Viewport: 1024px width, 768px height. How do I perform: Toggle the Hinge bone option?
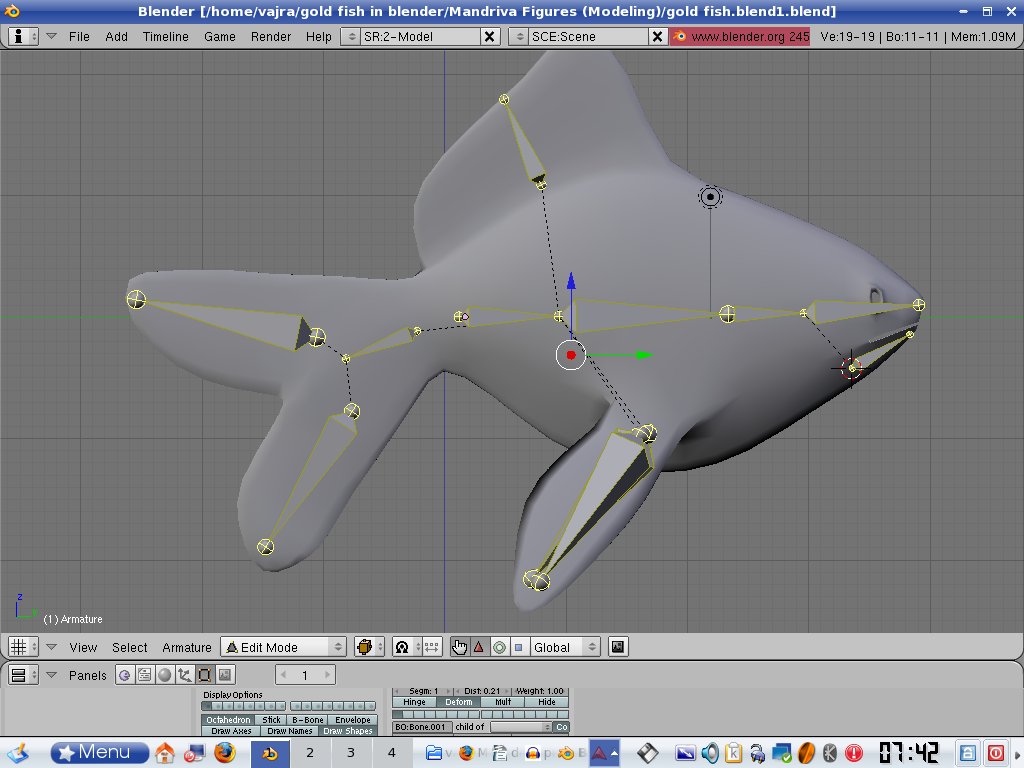414,702
